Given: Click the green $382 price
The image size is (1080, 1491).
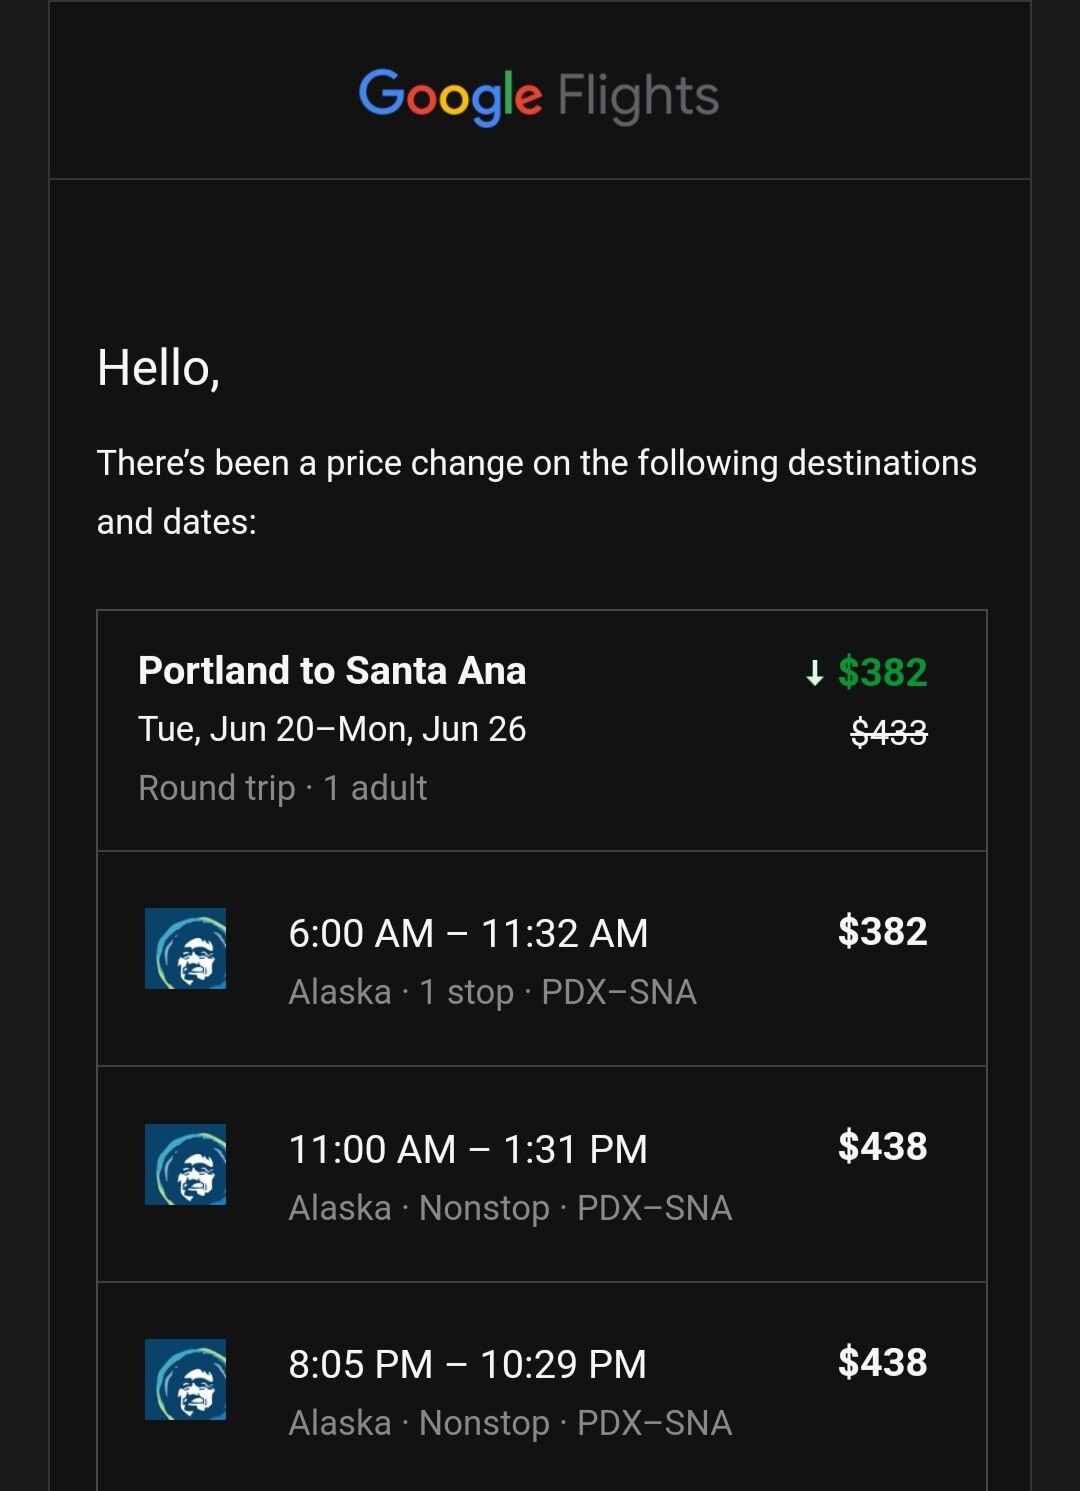Looking at the screenshot, I should coord(882,672).
